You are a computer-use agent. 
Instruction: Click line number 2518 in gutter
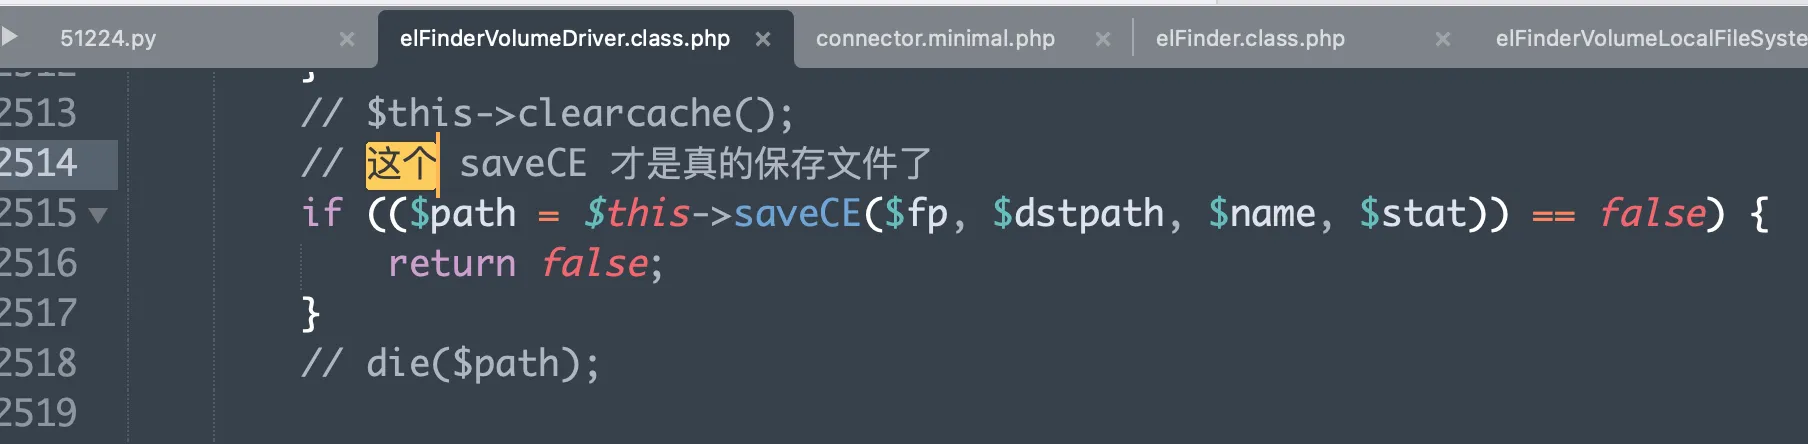[x=38, y=363]
